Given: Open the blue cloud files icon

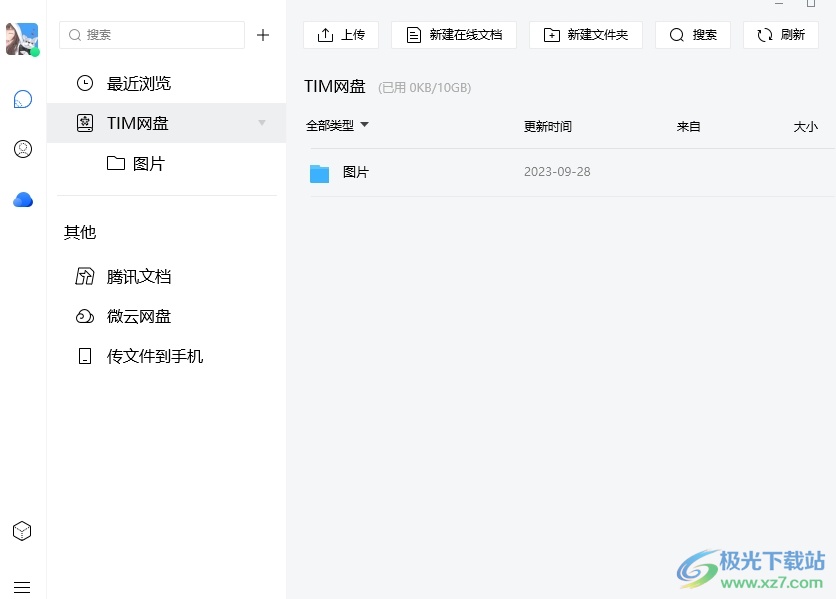Looking at the screenshot, I should tap(22, 200).
